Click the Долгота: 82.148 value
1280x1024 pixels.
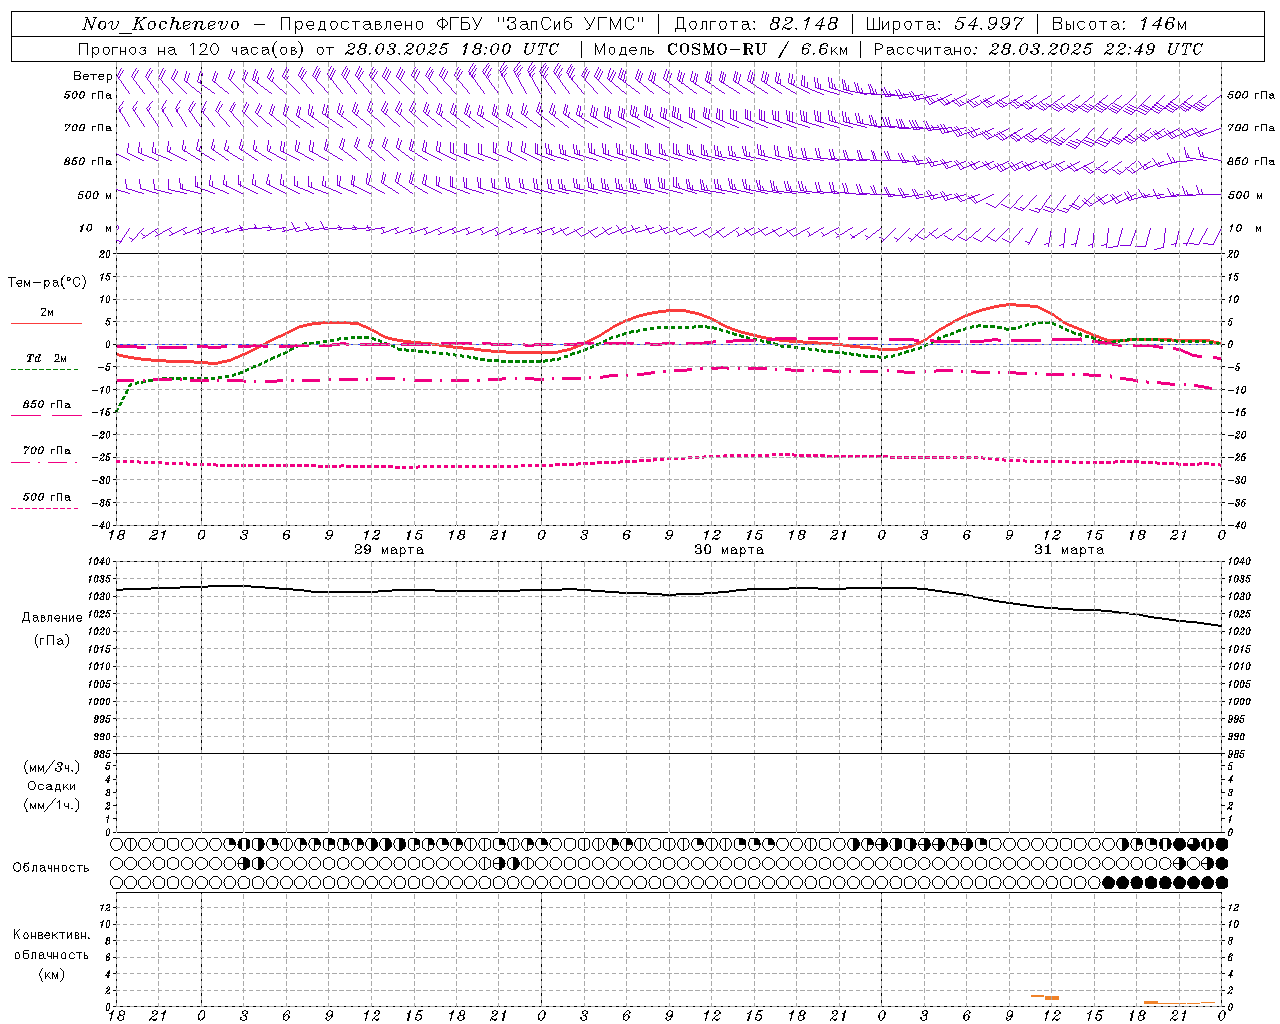point(756,24)
